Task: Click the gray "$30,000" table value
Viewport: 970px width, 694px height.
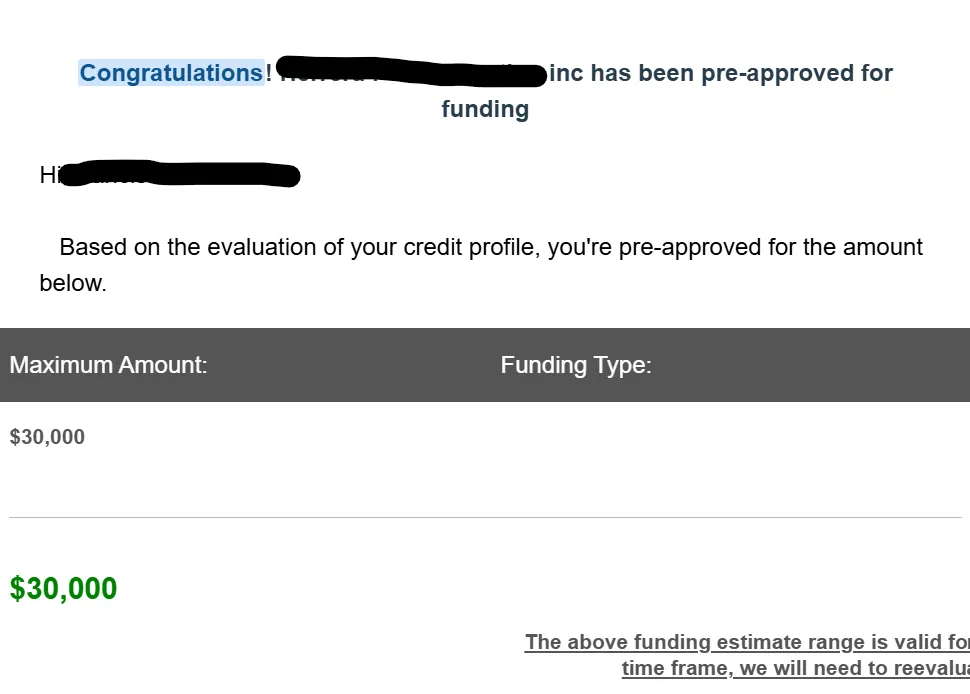Action: click(47, 437)
